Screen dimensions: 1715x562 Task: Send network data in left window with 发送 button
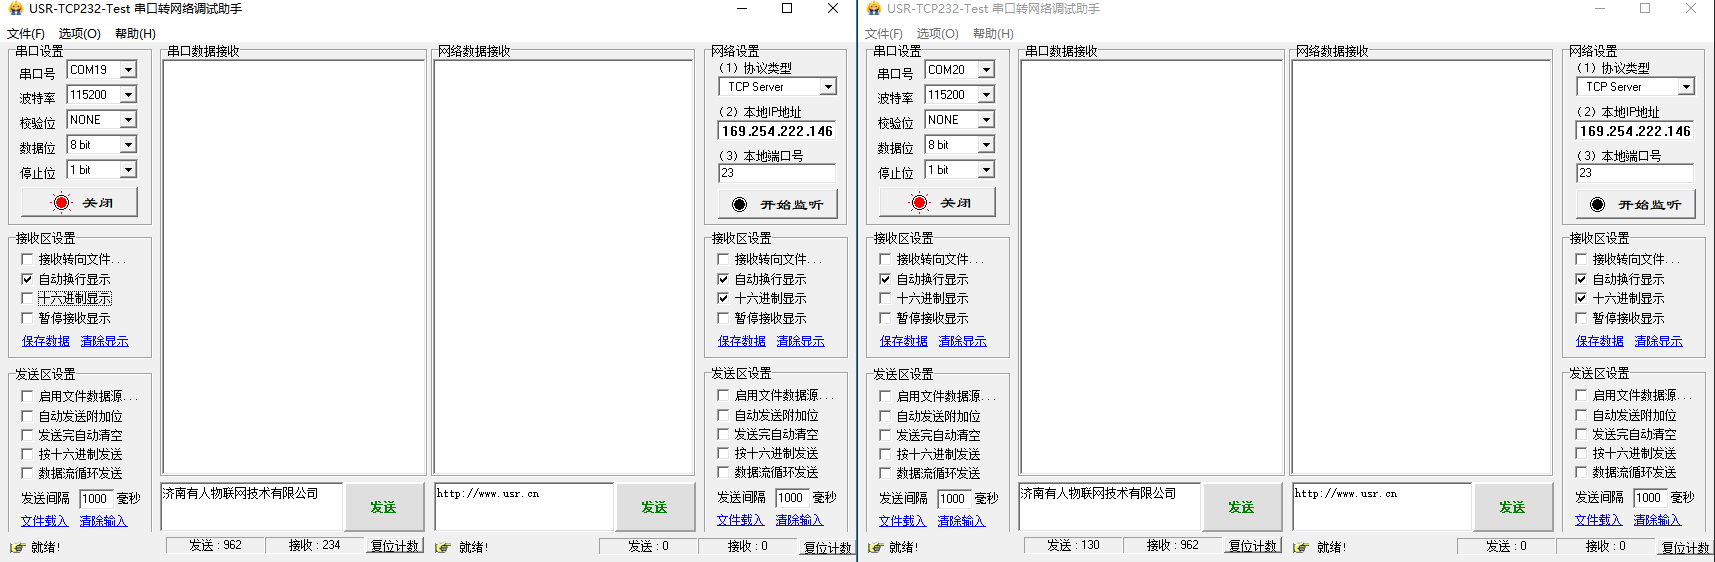tap(654, 507)
